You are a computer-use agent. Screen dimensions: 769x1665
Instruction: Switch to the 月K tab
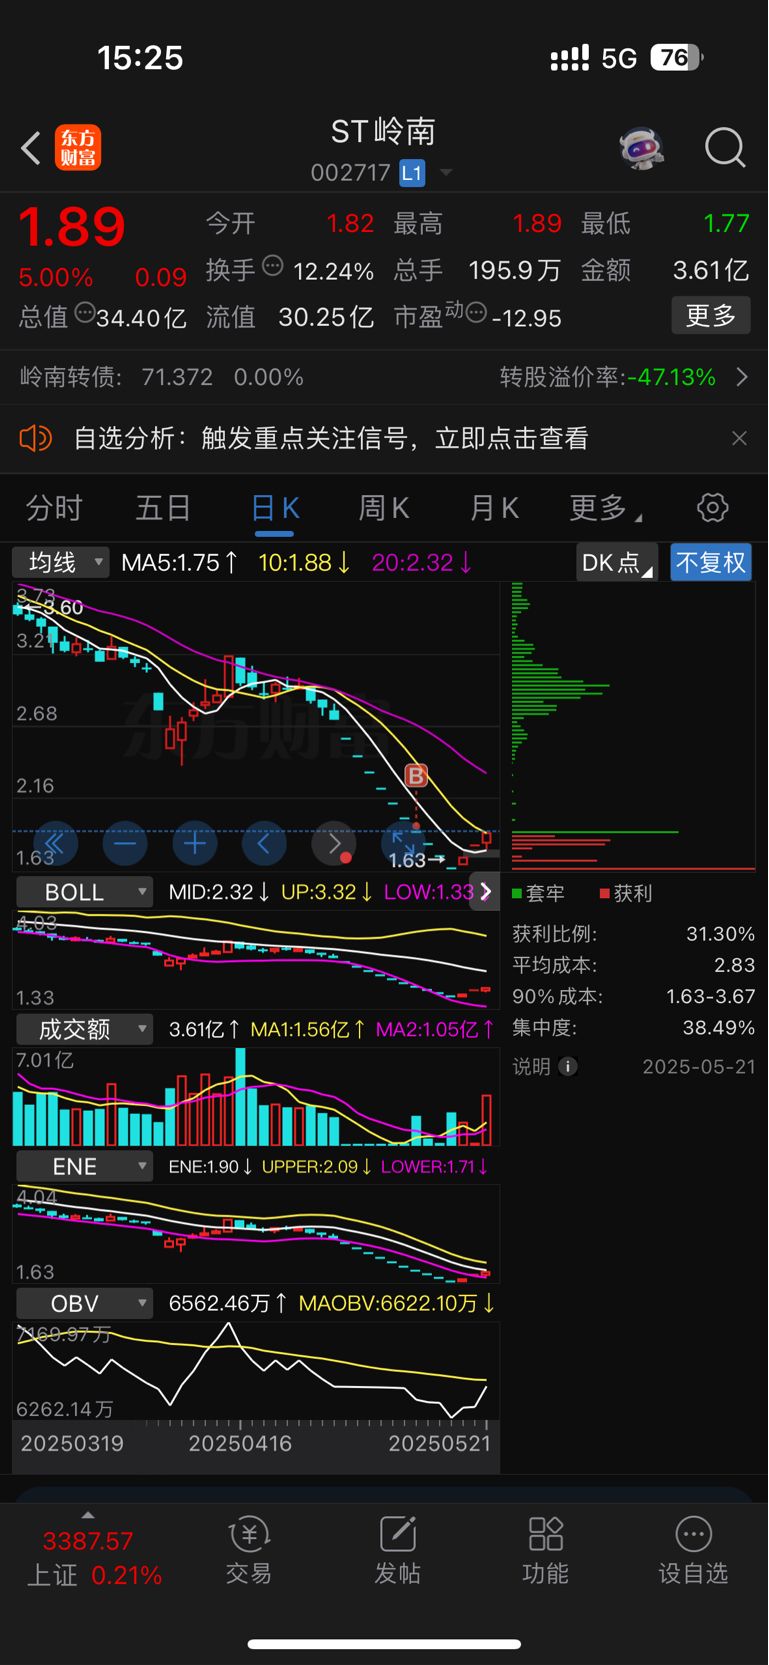(494, 508)
